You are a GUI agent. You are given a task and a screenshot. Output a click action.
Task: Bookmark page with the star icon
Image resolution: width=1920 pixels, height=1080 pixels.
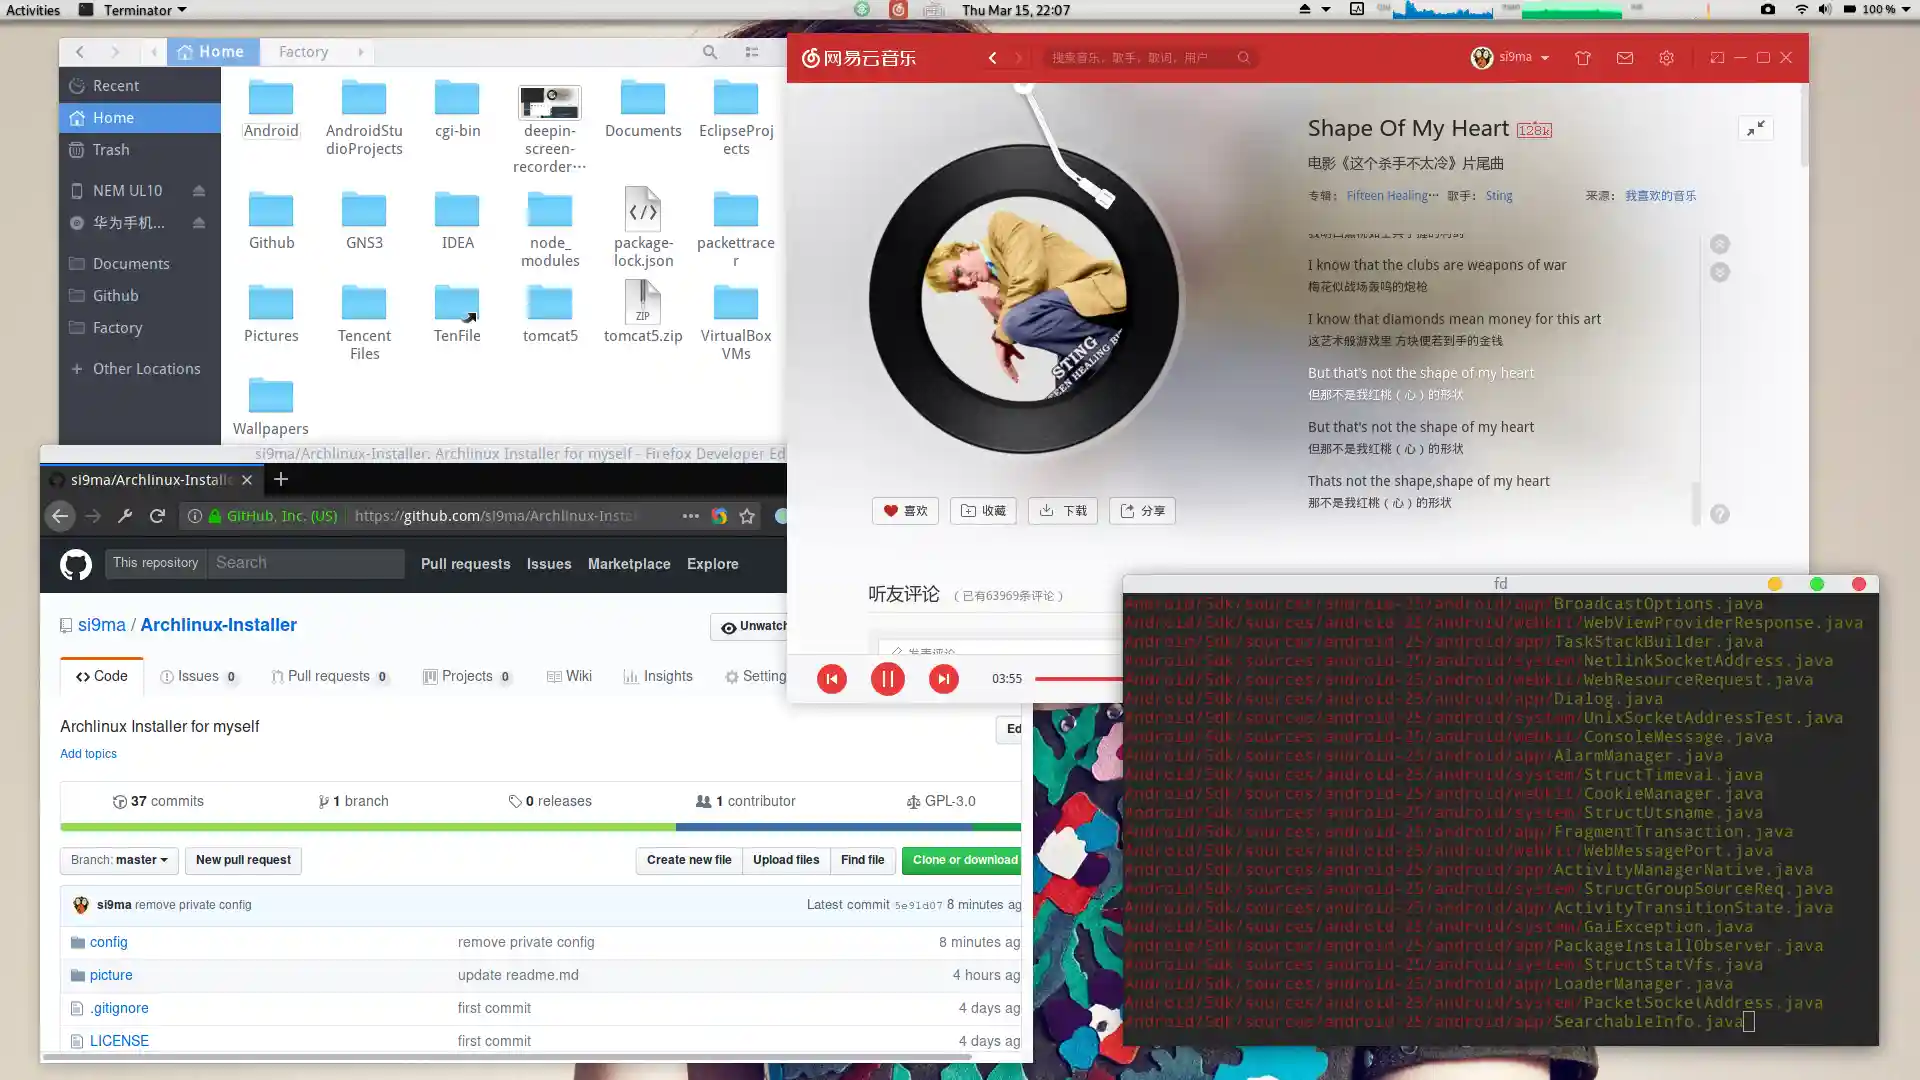point(747,516)
